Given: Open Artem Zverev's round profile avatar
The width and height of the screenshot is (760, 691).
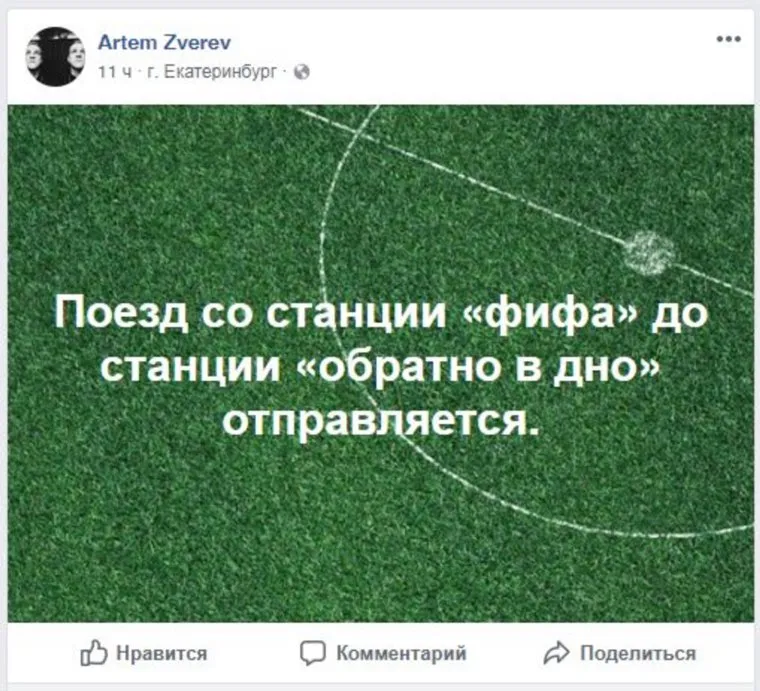Looking at the screenshot, I should click(55, 57).
